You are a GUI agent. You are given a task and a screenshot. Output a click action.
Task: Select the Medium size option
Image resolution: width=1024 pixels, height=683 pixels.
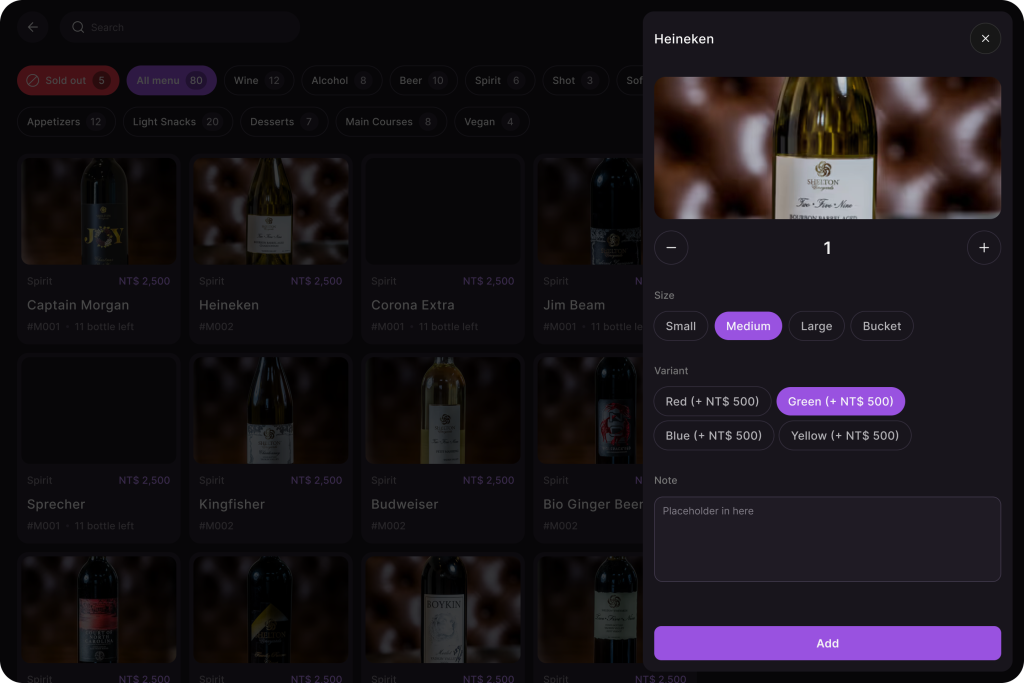[748, 326]
